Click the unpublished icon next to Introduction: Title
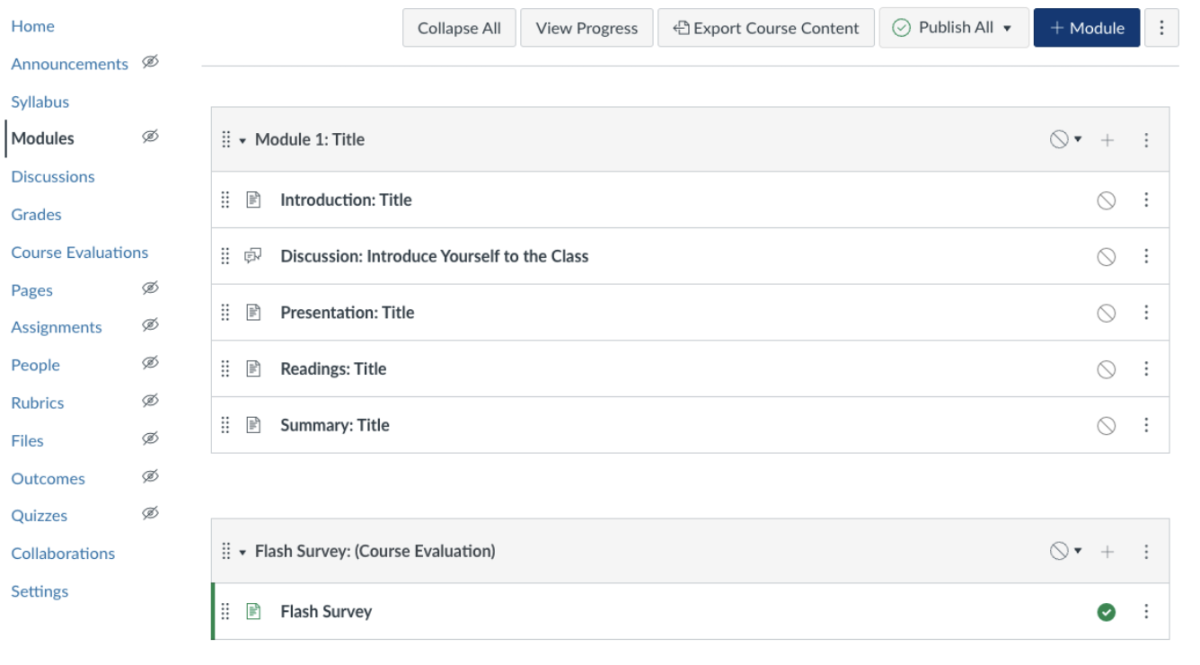1200x665 pixels. (1105, 200)
